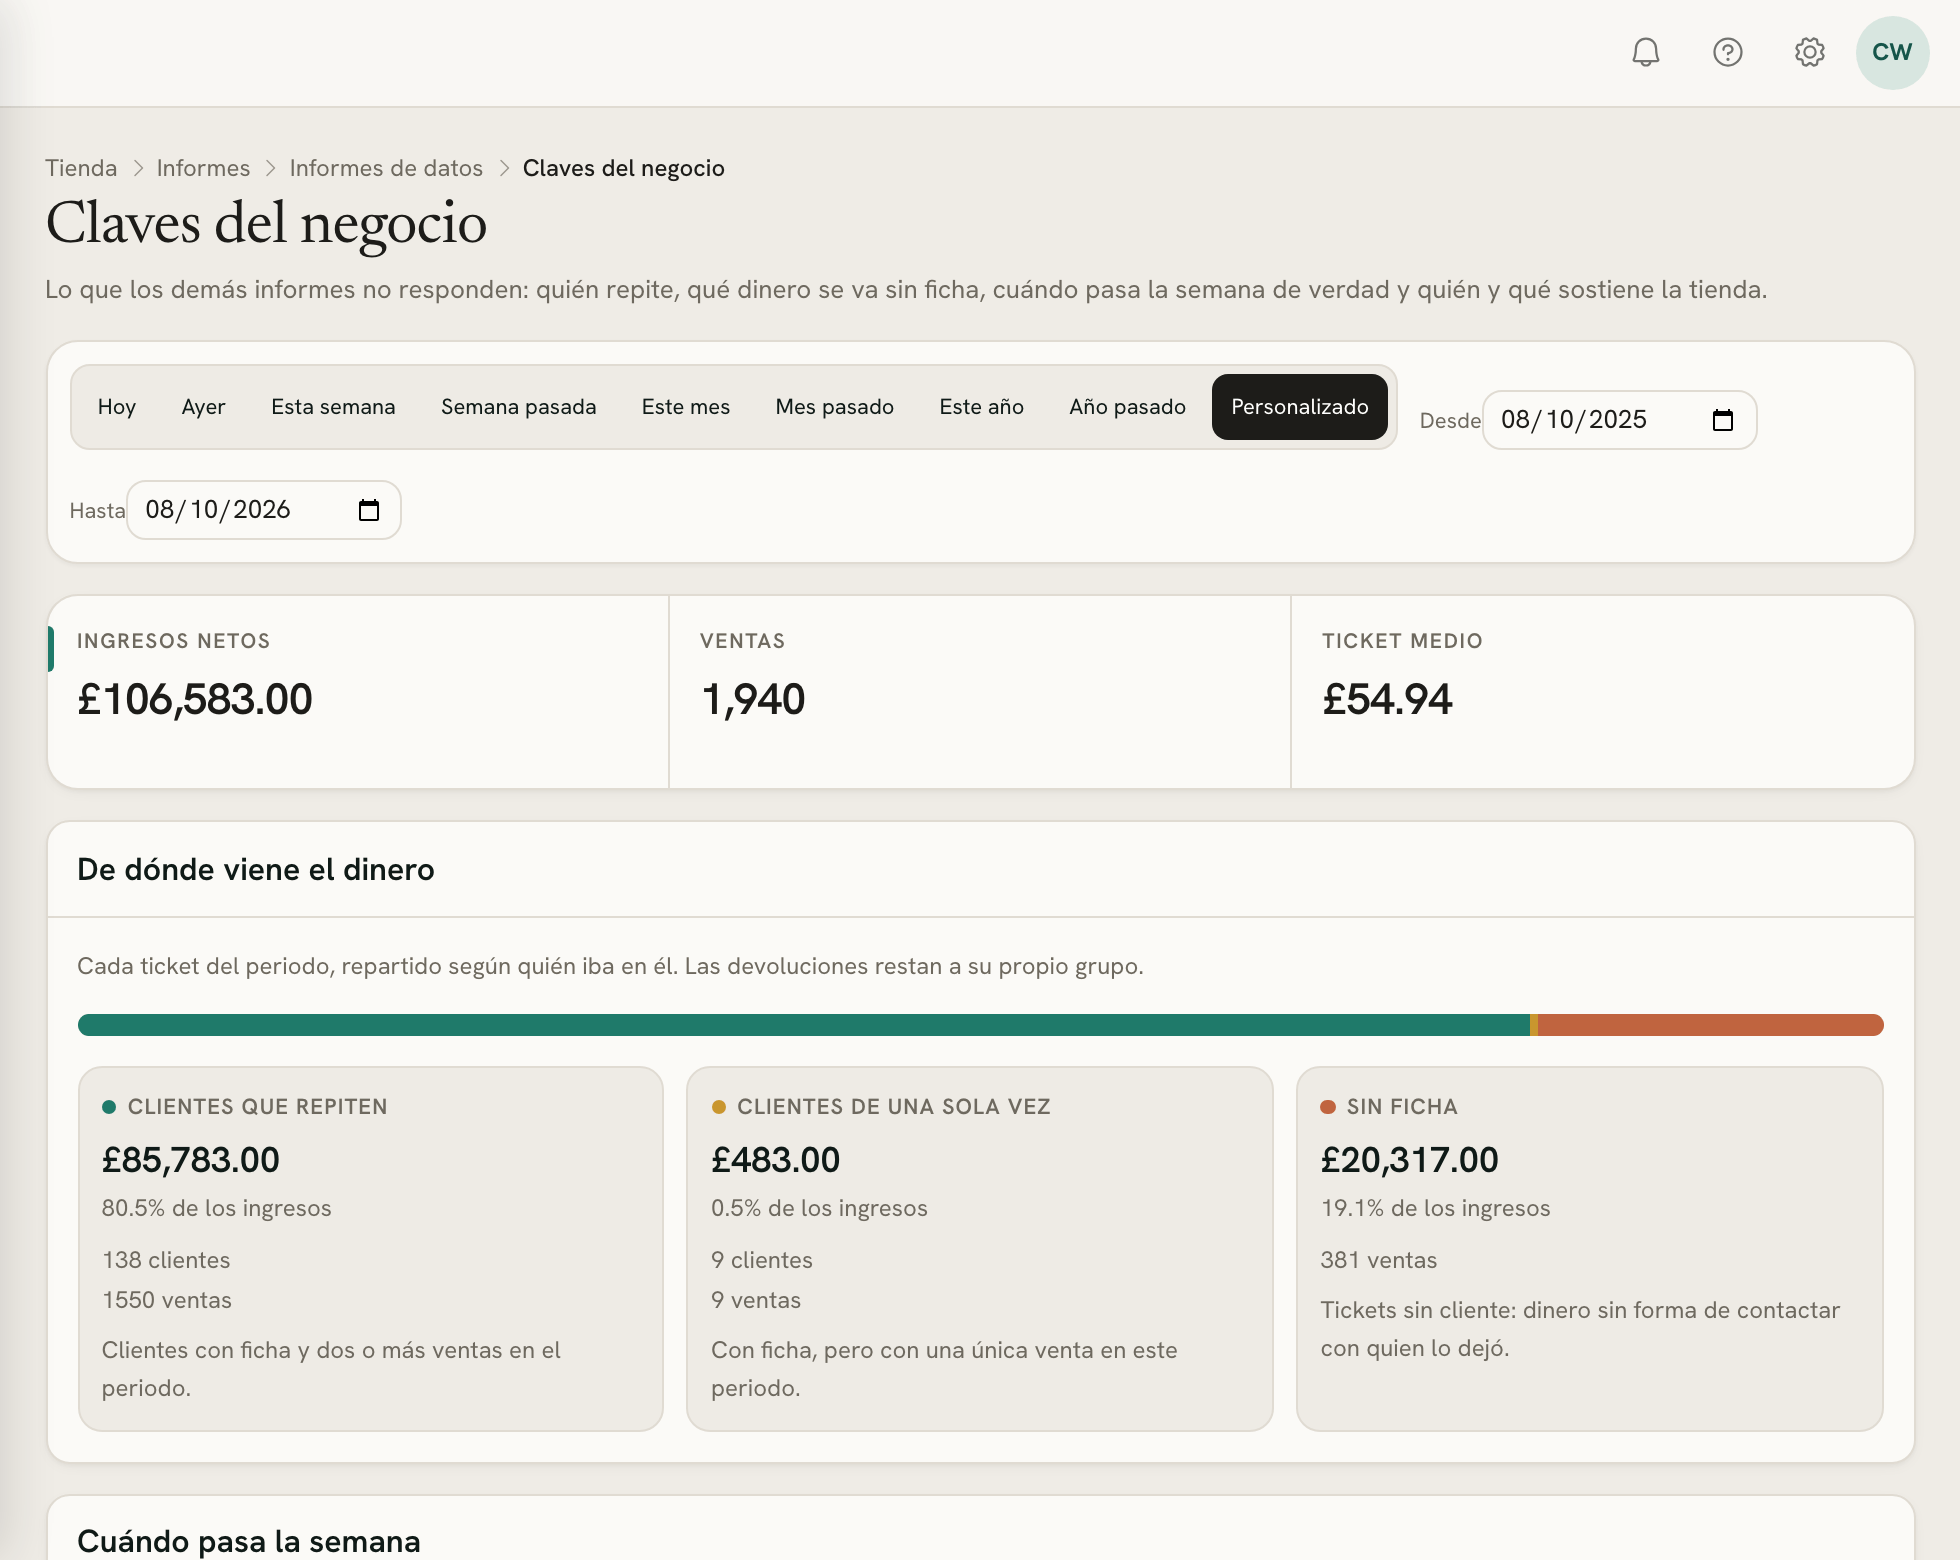Select the Ayer date range
The width and height of the screenshot is (1960, 1560).
[x=203, y=407]
